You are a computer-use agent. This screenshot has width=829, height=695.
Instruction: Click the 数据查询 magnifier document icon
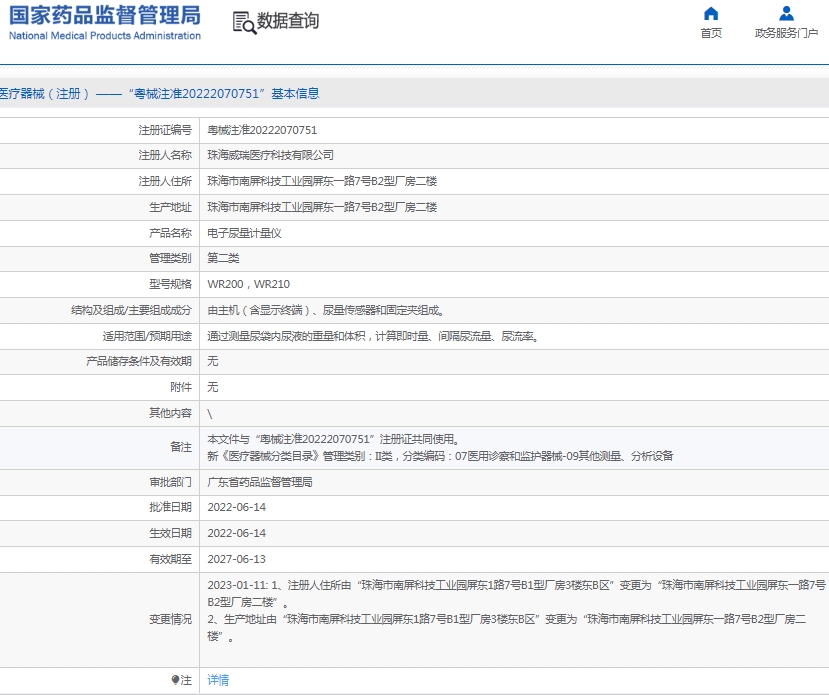pyautogui.click(x=244, y=23)
